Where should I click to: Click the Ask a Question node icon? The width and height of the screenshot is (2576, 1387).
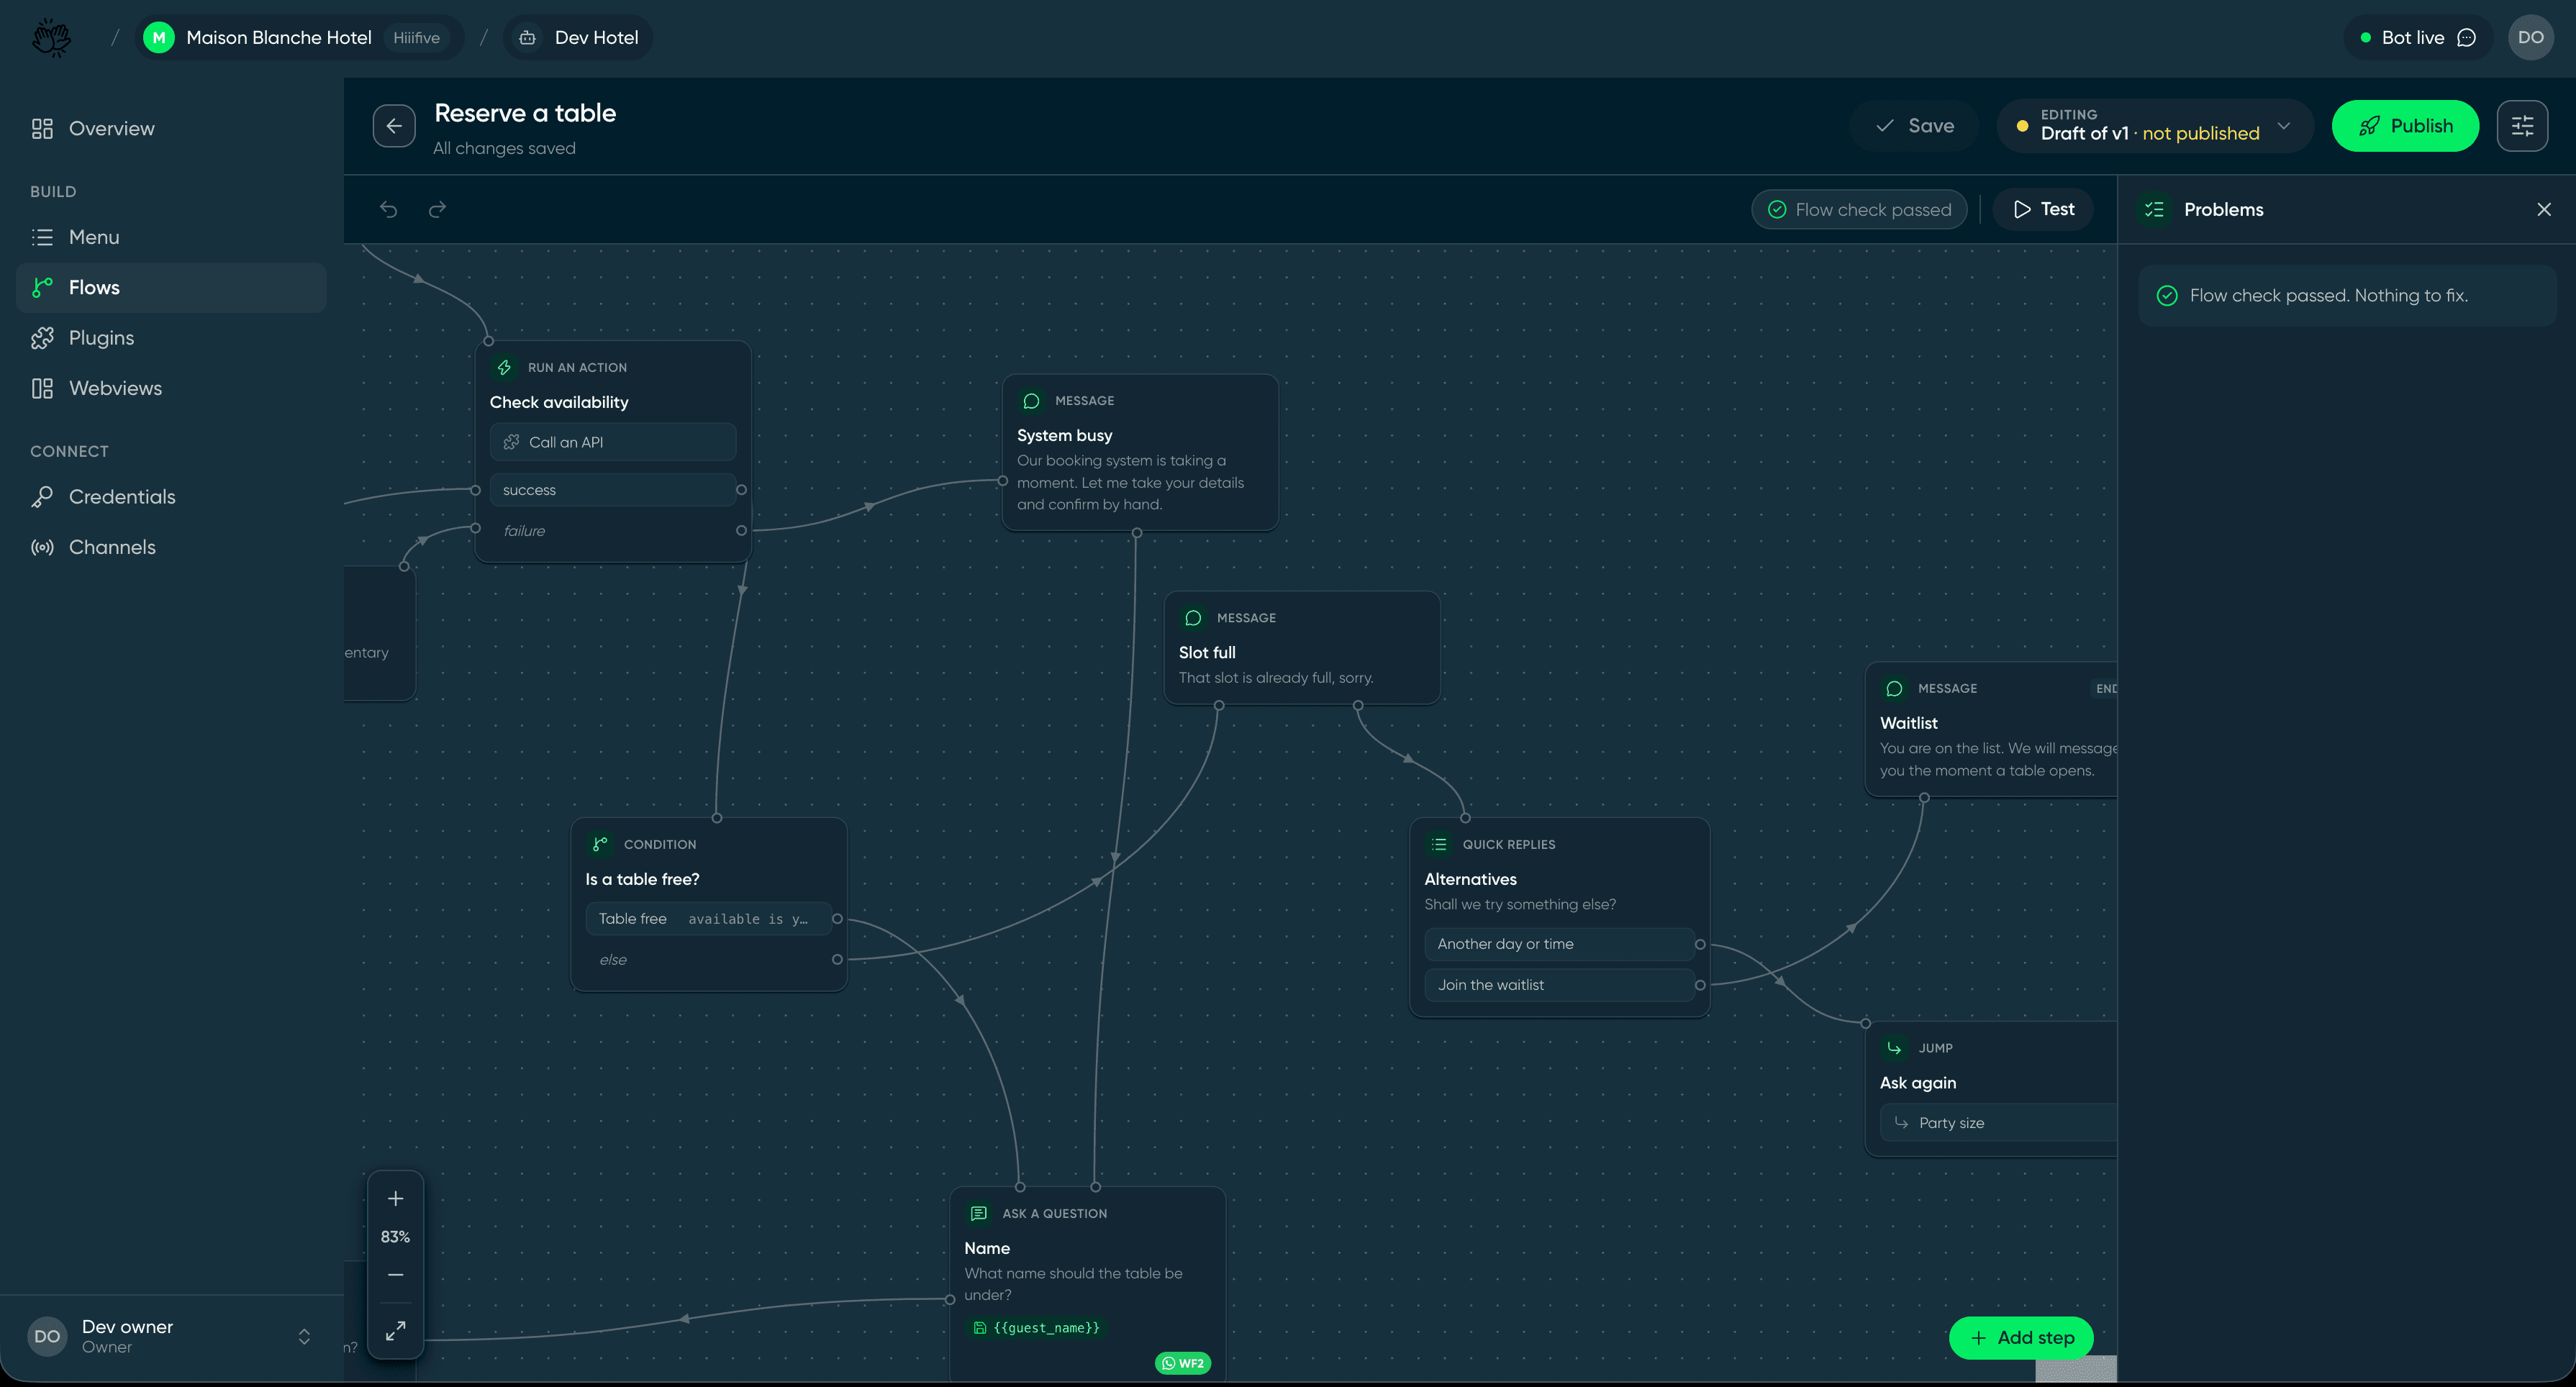979,1214
